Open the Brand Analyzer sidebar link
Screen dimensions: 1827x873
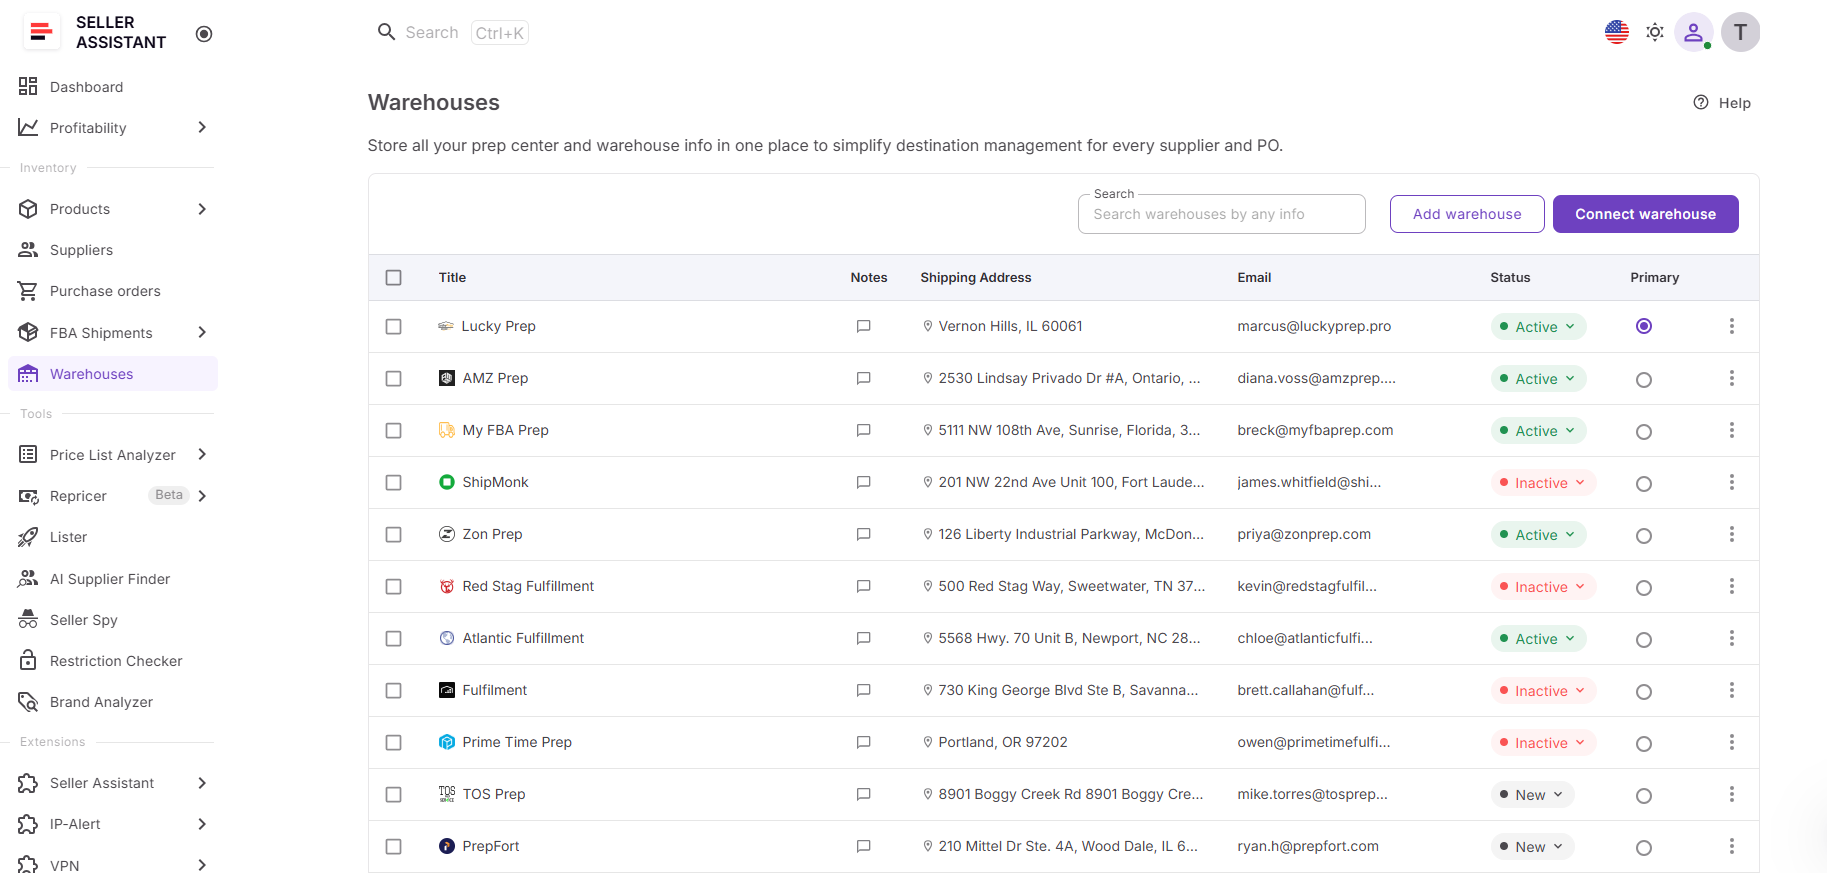tap(113, 702)
